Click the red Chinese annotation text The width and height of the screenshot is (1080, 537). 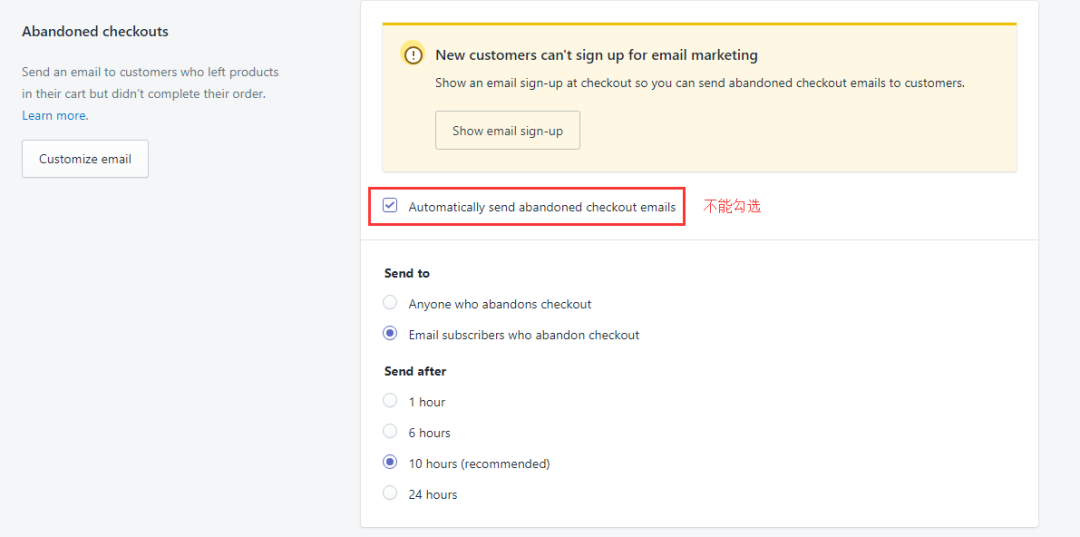(731, 206)
